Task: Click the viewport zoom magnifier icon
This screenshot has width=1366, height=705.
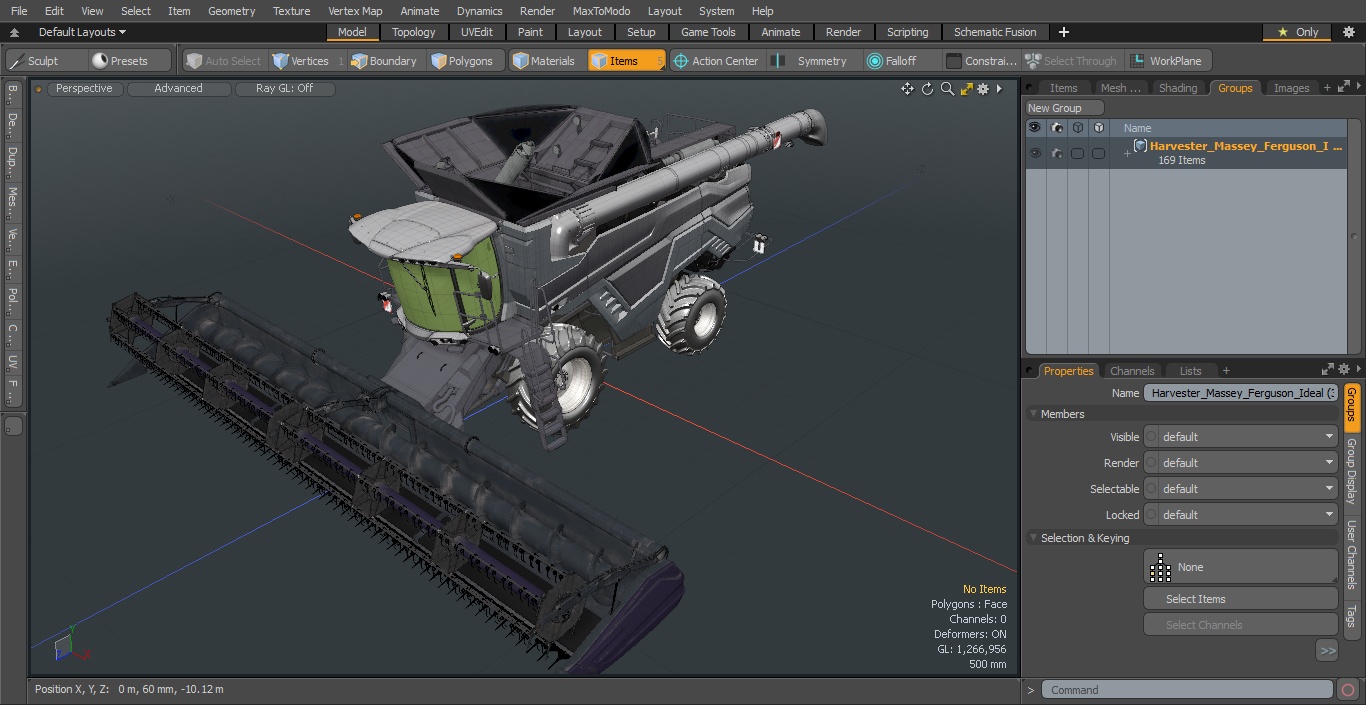Action: [x=947, y=89]
